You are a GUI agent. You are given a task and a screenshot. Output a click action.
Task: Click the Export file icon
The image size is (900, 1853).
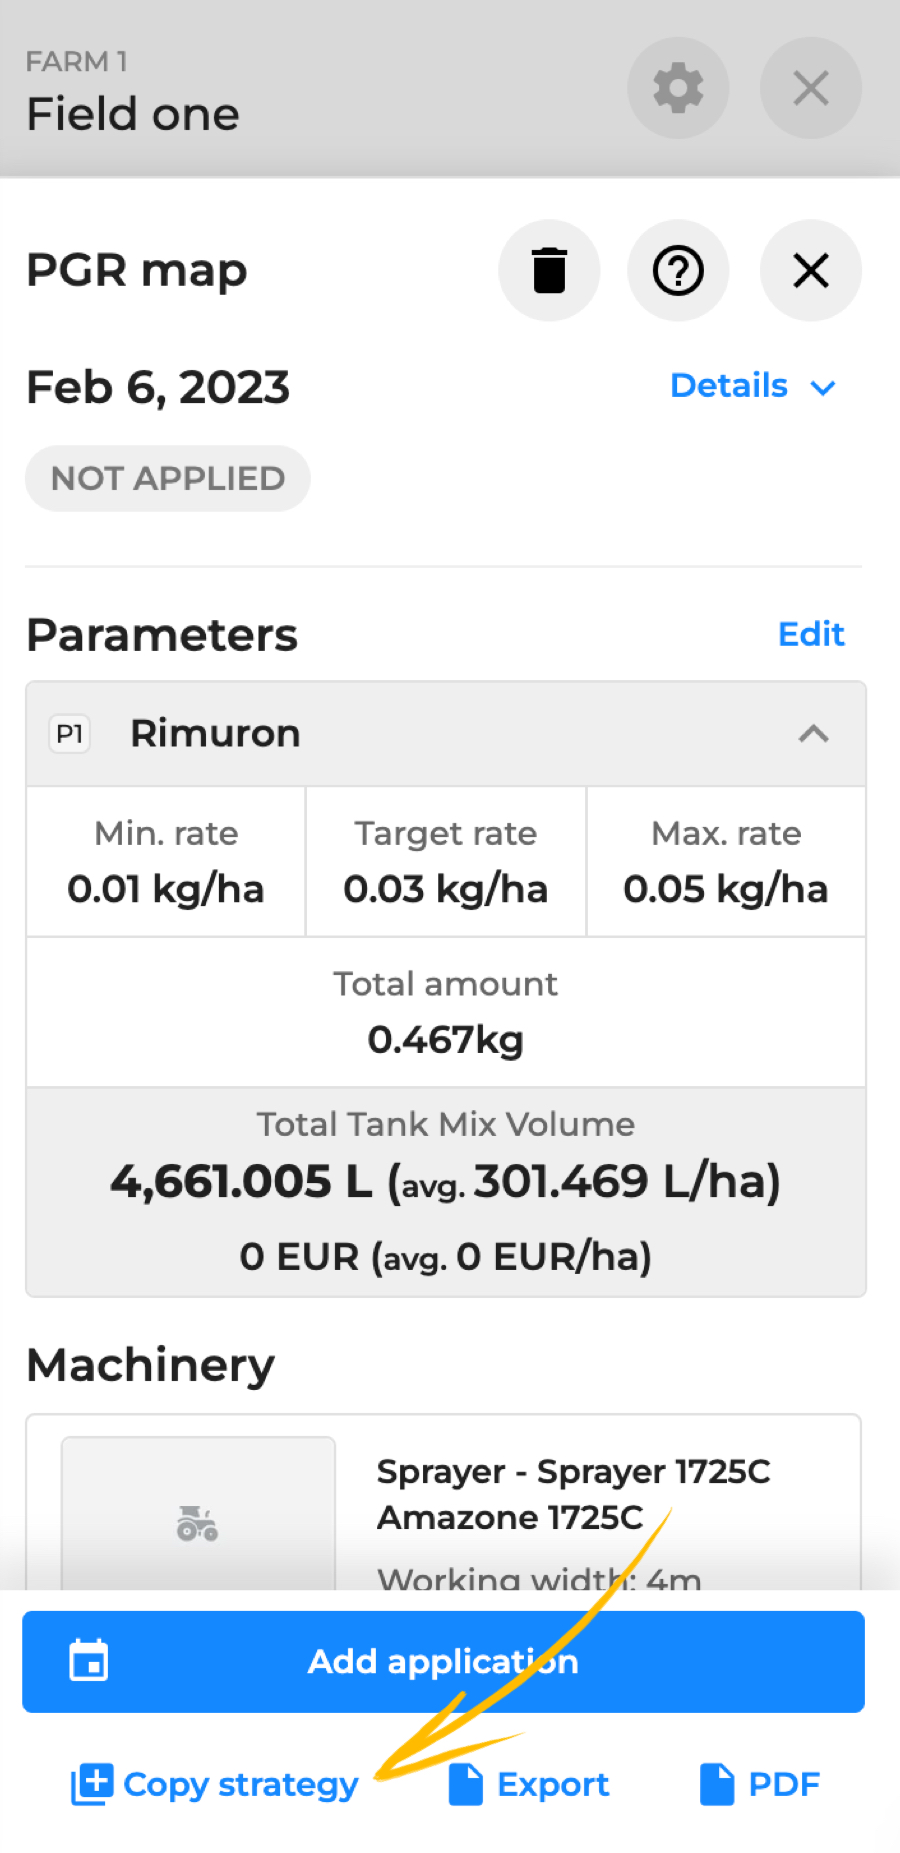click(466, 1784)
